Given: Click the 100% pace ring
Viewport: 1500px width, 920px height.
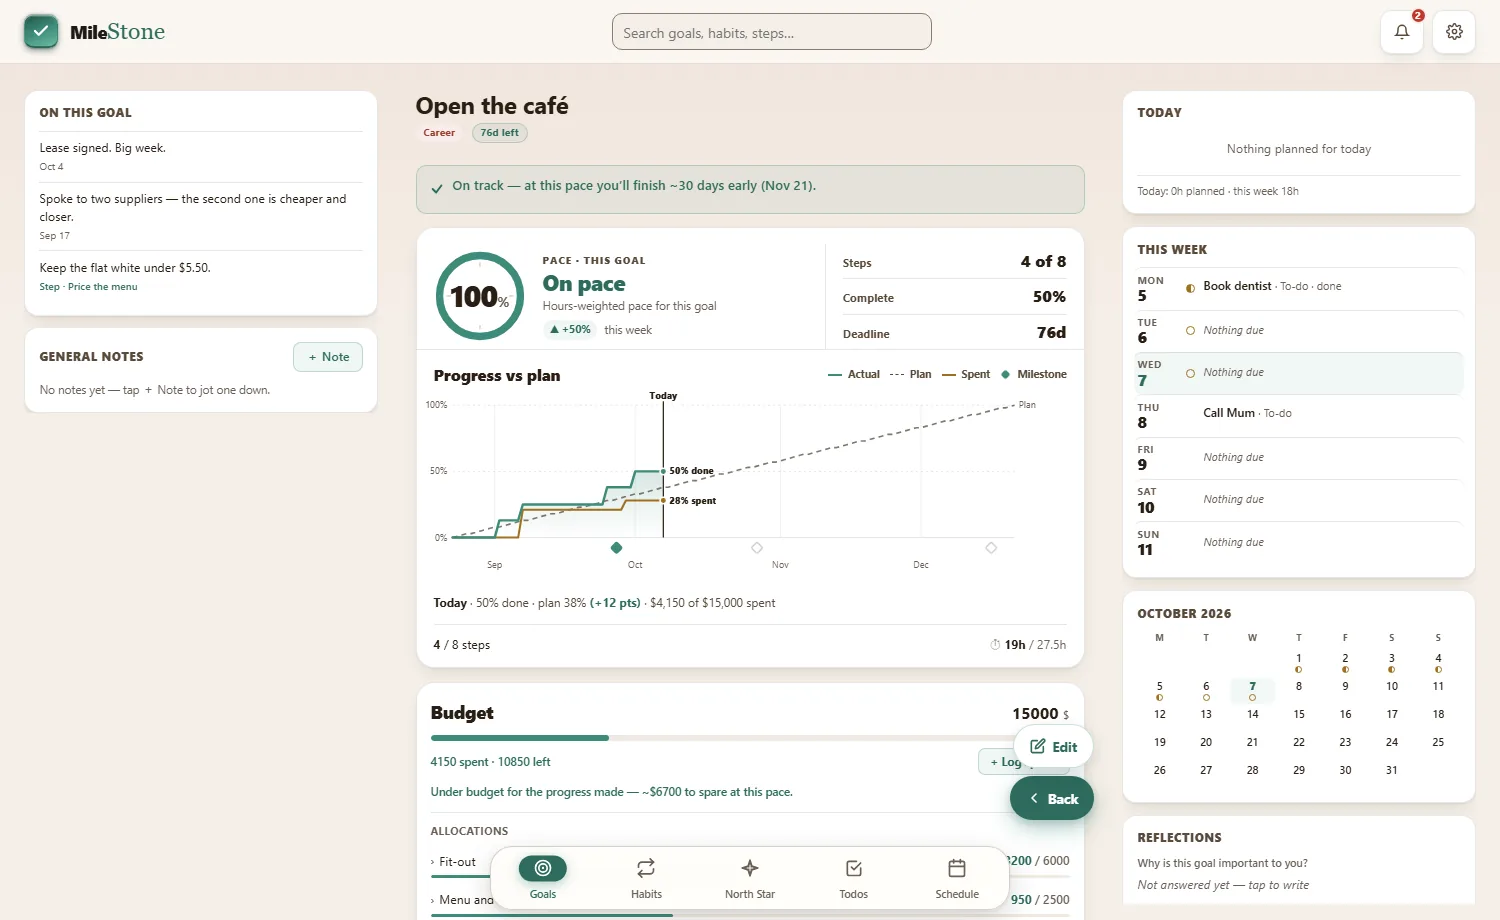Looking at the screenshot, I should pos(480,296).
